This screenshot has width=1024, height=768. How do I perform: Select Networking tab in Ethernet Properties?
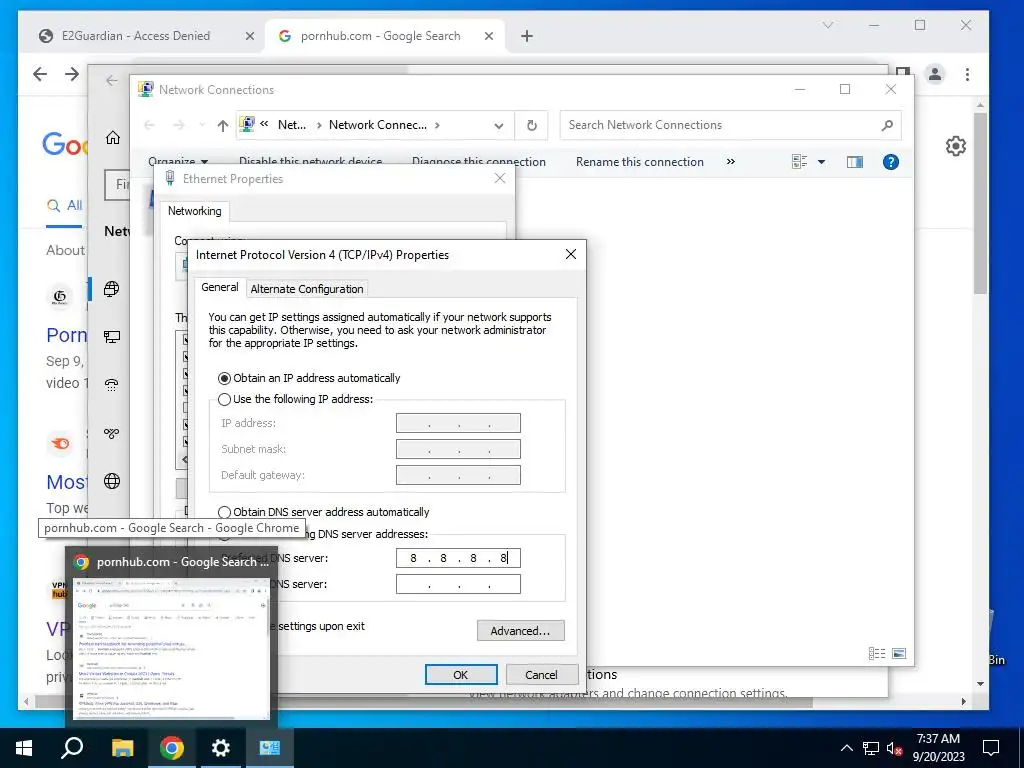pyautogui.click(x=195, y=211)
